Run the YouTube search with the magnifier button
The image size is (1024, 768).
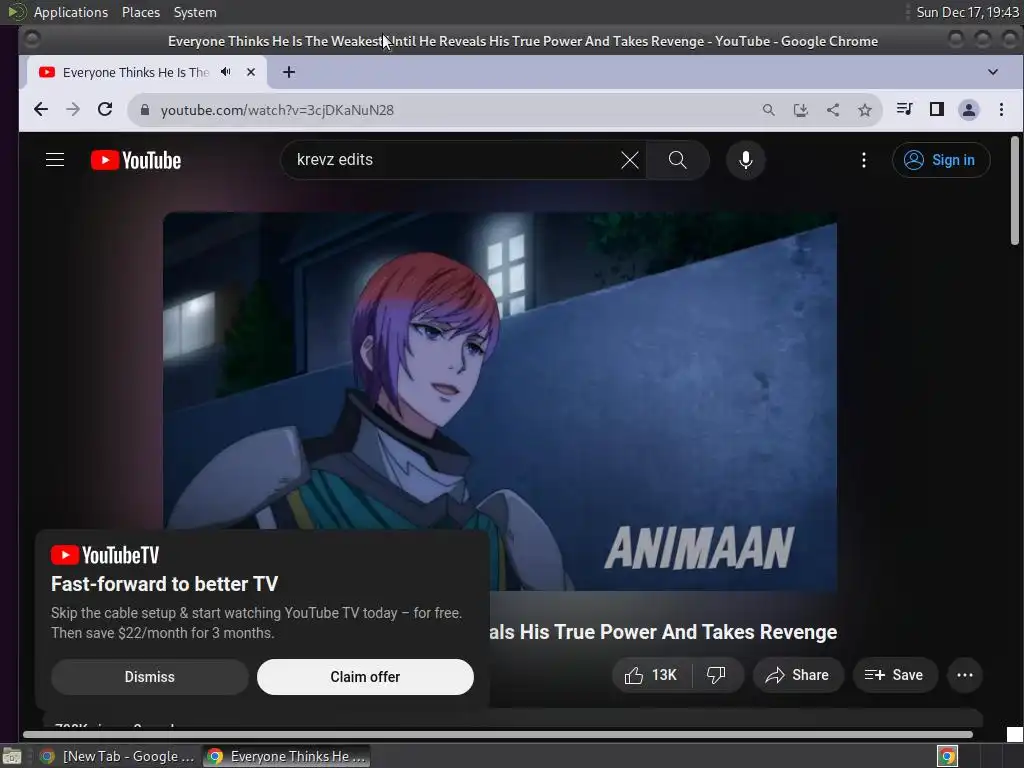point(677,160)
